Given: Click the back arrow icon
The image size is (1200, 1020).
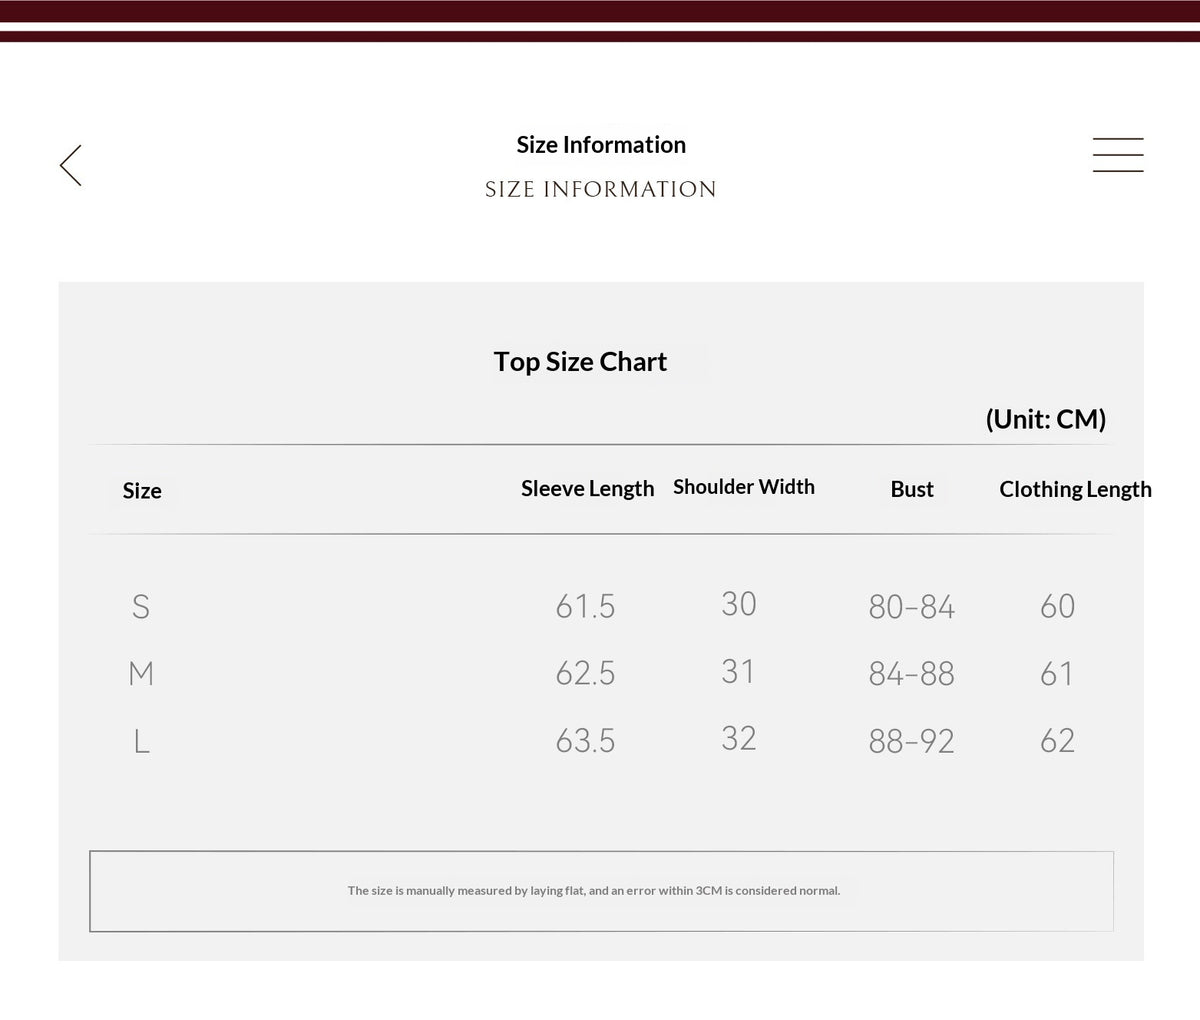Looking at the screenshot, I should tap(70, 165).
